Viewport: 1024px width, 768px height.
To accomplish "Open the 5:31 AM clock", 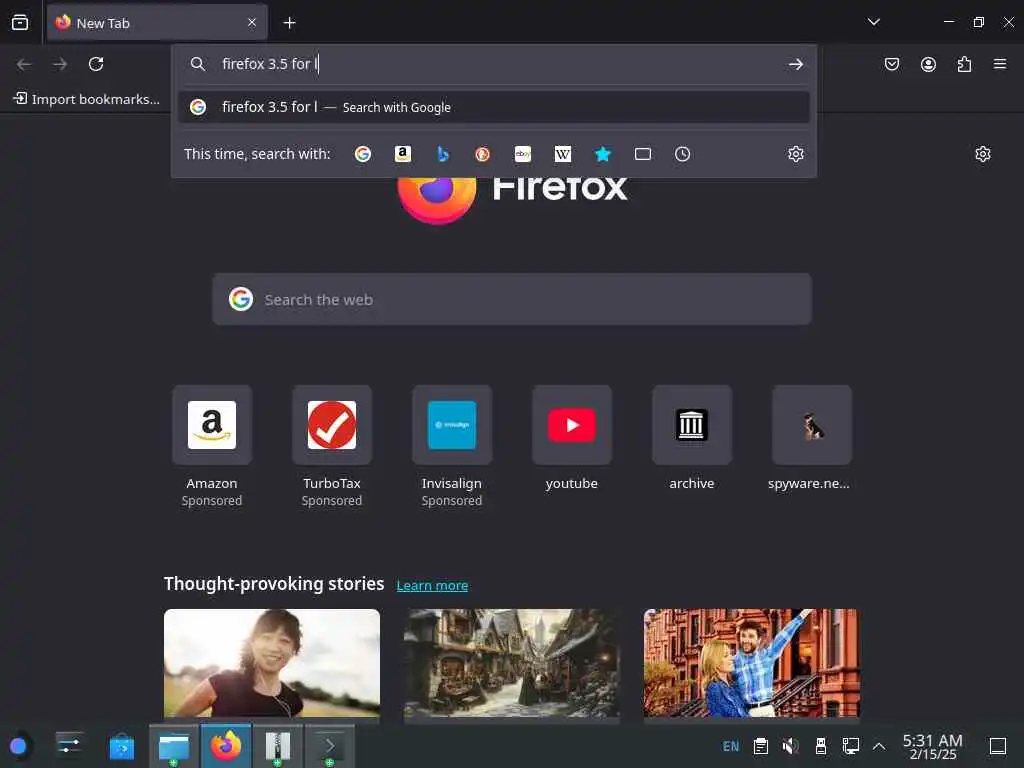I will click(933, 746).
